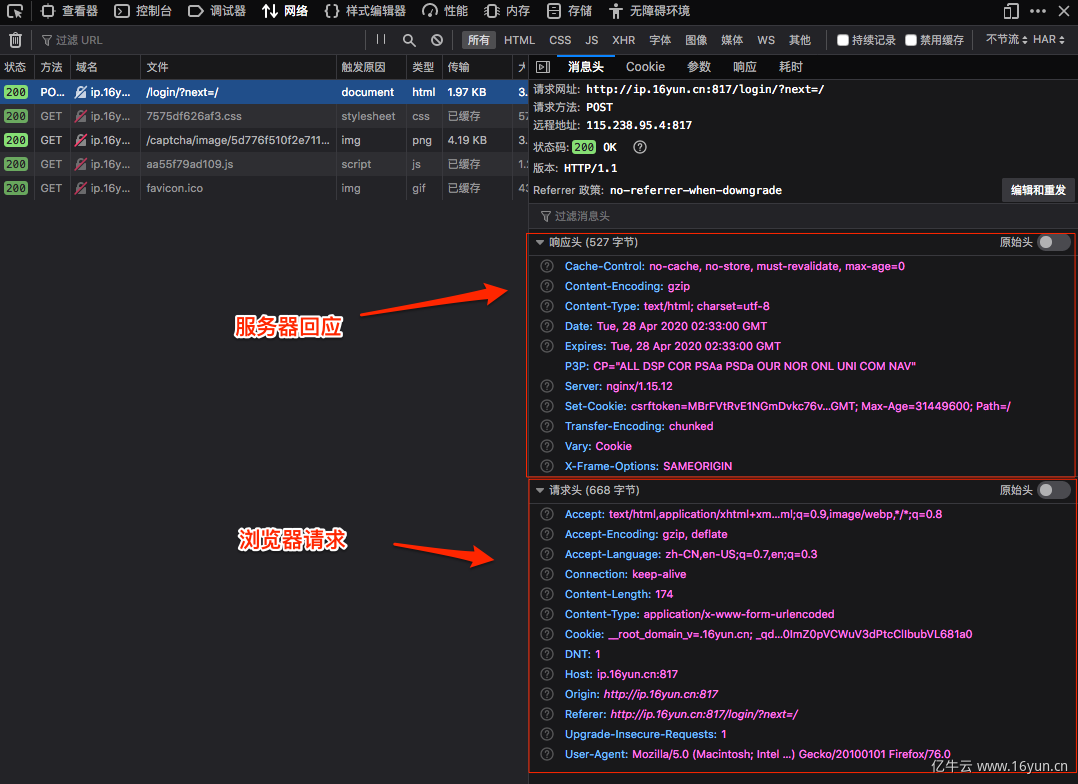This screenshot has width=1078, height=784.
Task: Click help icon next to status code
Action: click(x=640, y=147)
